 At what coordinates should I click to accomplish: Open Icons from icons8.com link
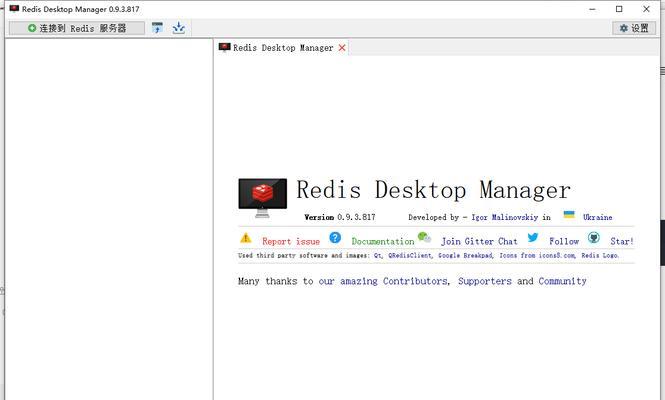(x=537, y=255)
